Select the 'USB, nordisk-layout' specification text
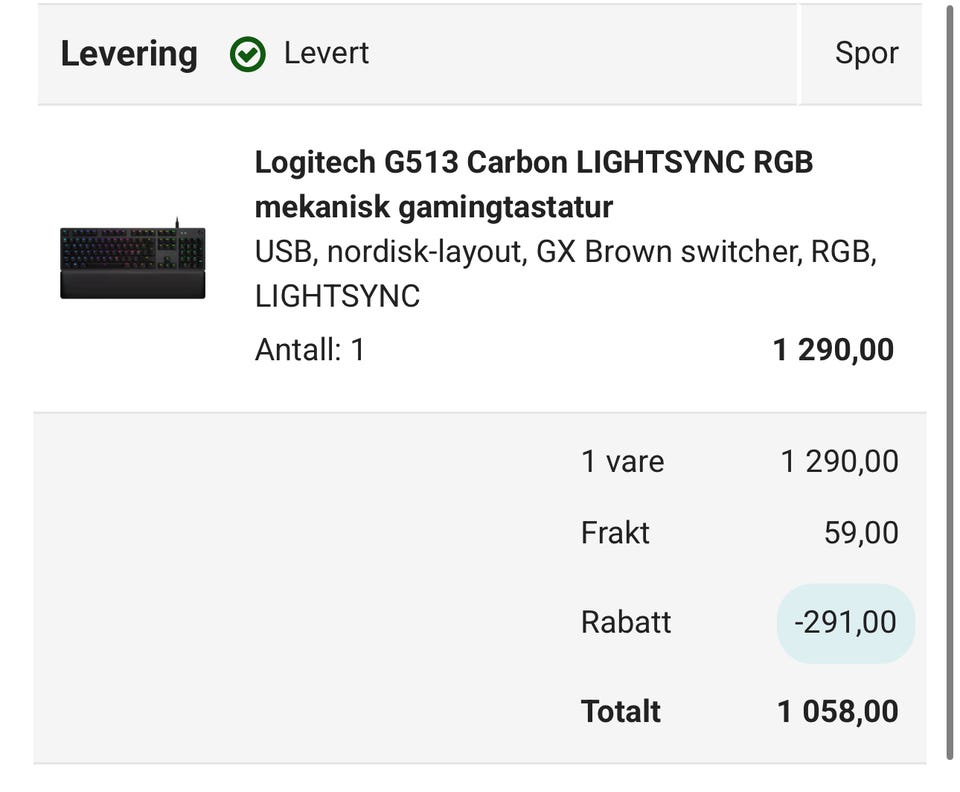Image resolution: width=960 pixels, height=792 pixels. point(390,252)
